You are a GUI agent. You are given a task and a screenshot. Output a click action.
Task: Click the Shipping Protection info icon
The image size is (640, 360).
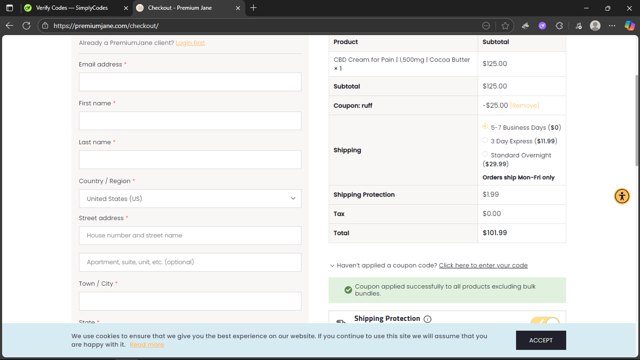point(427,319)
